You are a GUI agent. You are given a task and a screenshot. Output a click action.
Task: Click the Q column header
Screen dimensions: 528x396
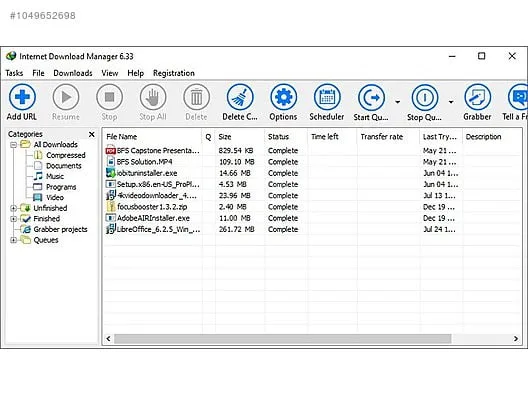point(208,137)
